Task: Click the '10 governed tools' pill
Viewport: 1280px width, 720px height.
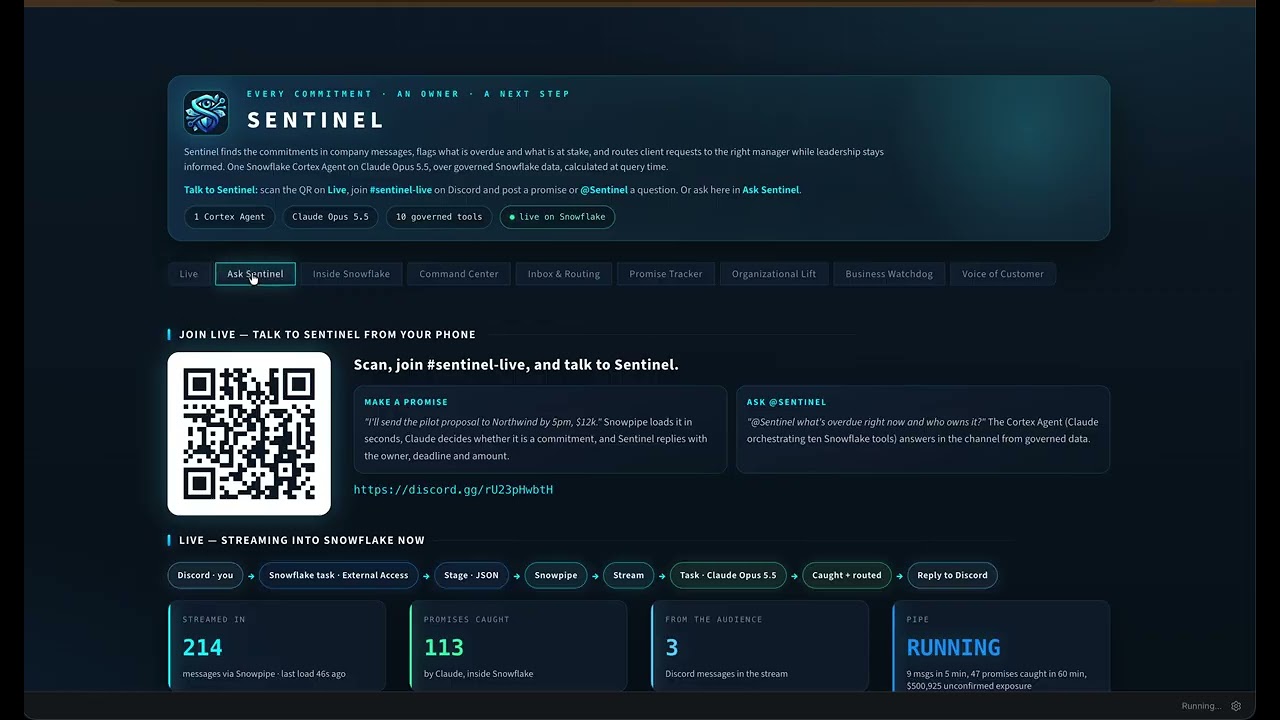Action: (x=439, y=217)
